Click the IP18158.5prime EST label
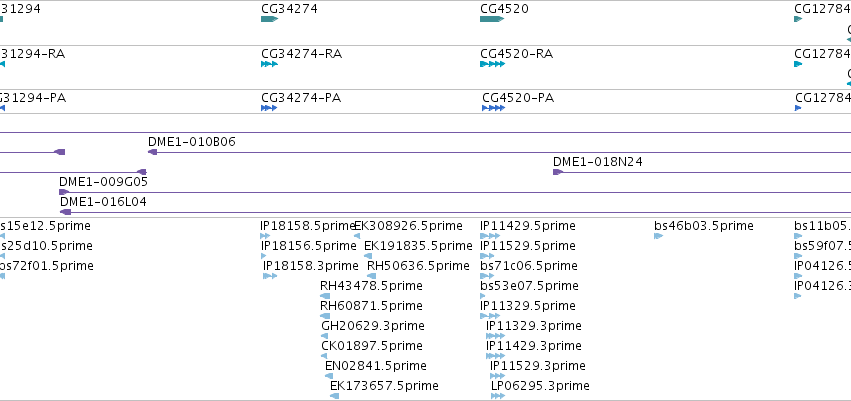This screenshot has width=851, height=401. (x=307, y=226)
